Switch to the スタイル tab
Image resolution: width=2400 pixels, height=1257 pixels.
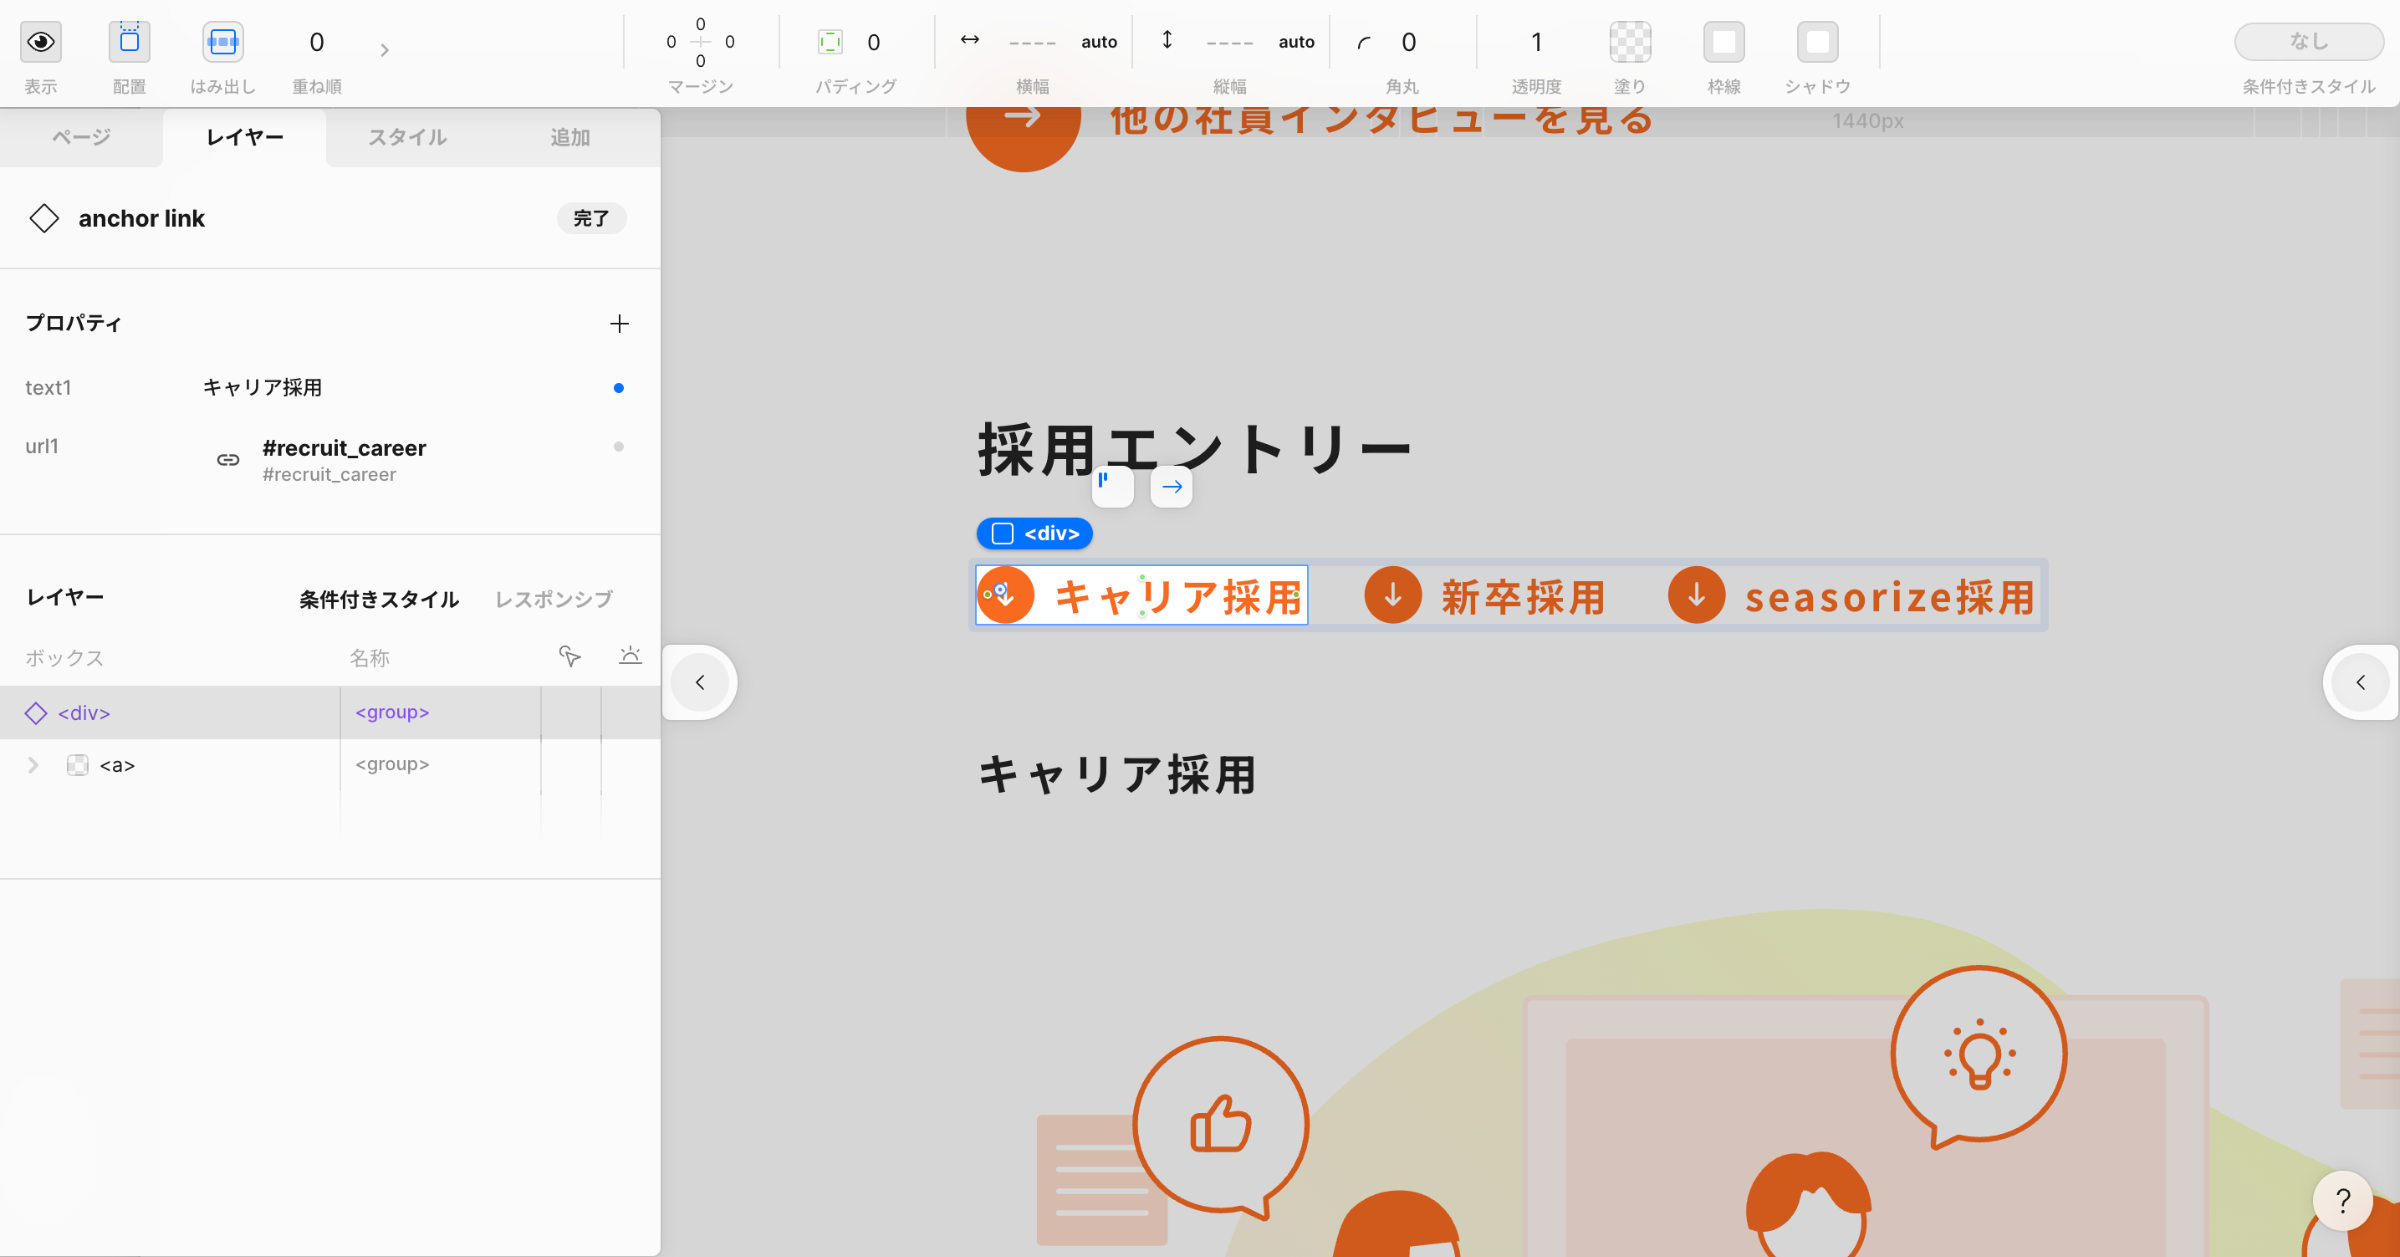[407, 137]
